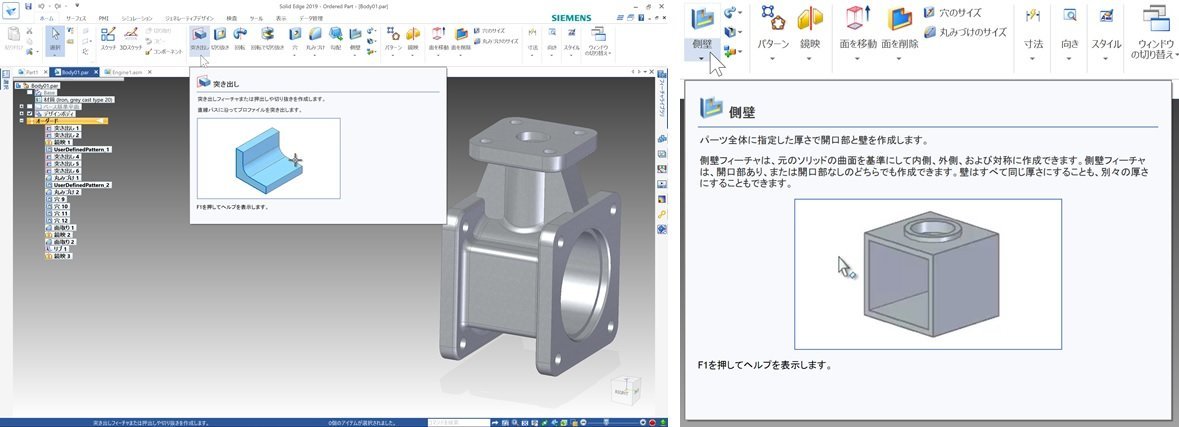Click the コンポーネント command in the ribbon

pyautogui.click(x=164, y=52)
